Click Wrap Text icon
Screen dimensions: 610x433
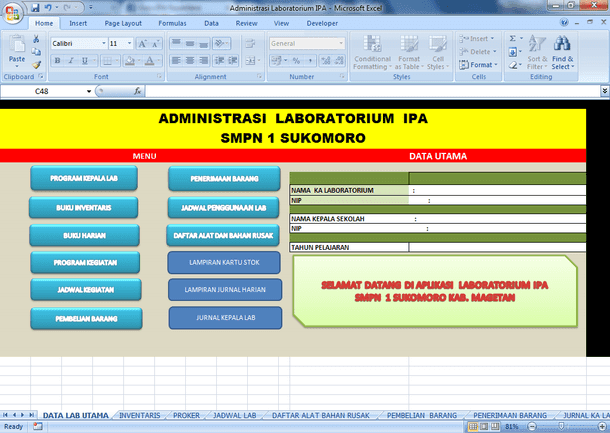click(x=250, y=44)
